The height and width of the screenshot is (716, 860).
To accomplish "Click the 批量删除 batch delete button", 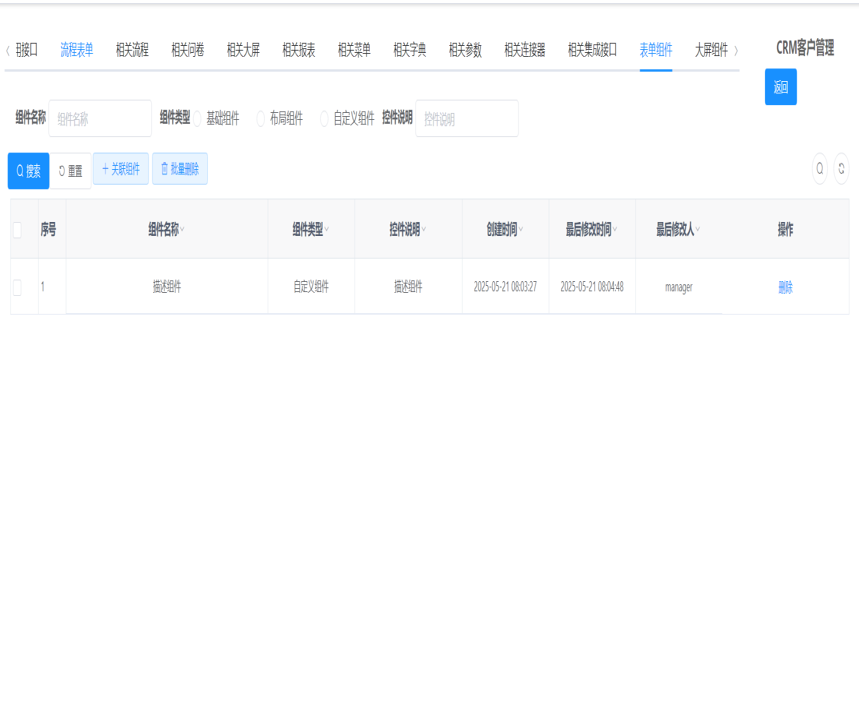I will (x=180, y=169).
